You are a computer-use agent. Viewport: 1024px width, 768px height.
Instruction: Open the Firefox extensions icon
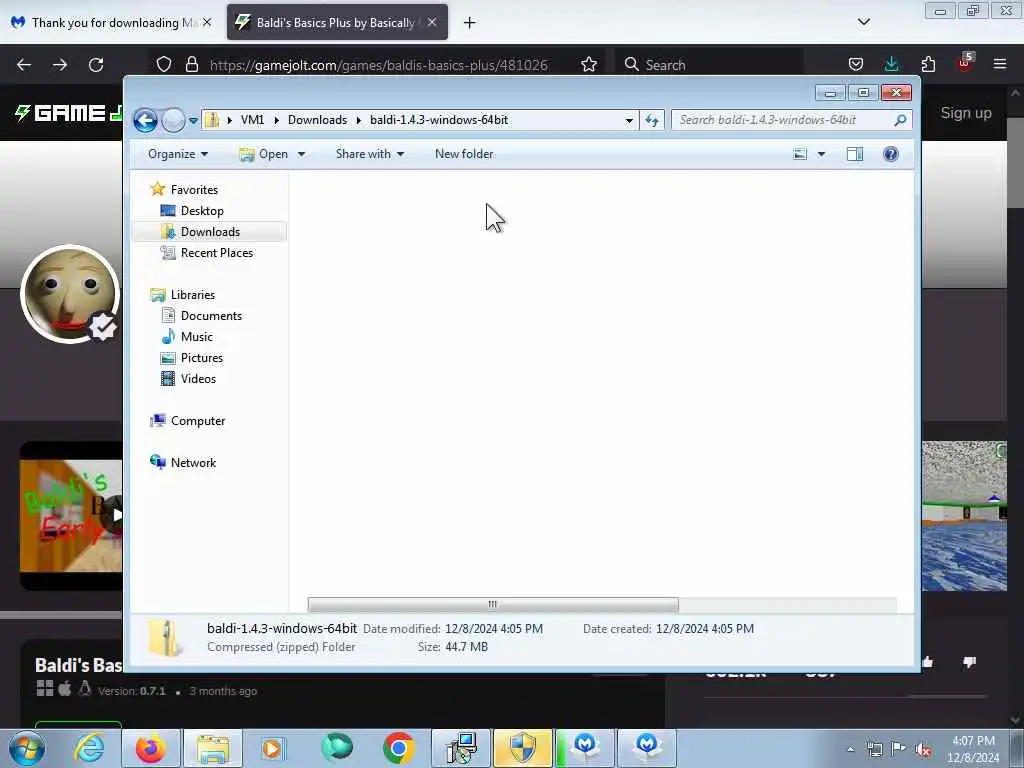(x=928, y=64)
